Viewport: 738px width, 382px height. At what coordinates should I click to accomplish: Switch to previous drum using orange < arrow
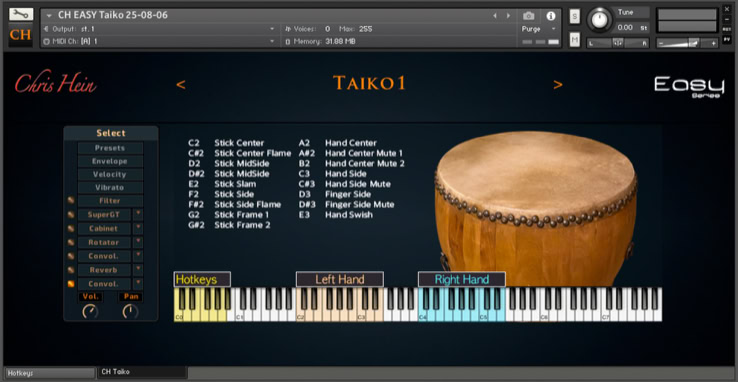coord(181,85)
